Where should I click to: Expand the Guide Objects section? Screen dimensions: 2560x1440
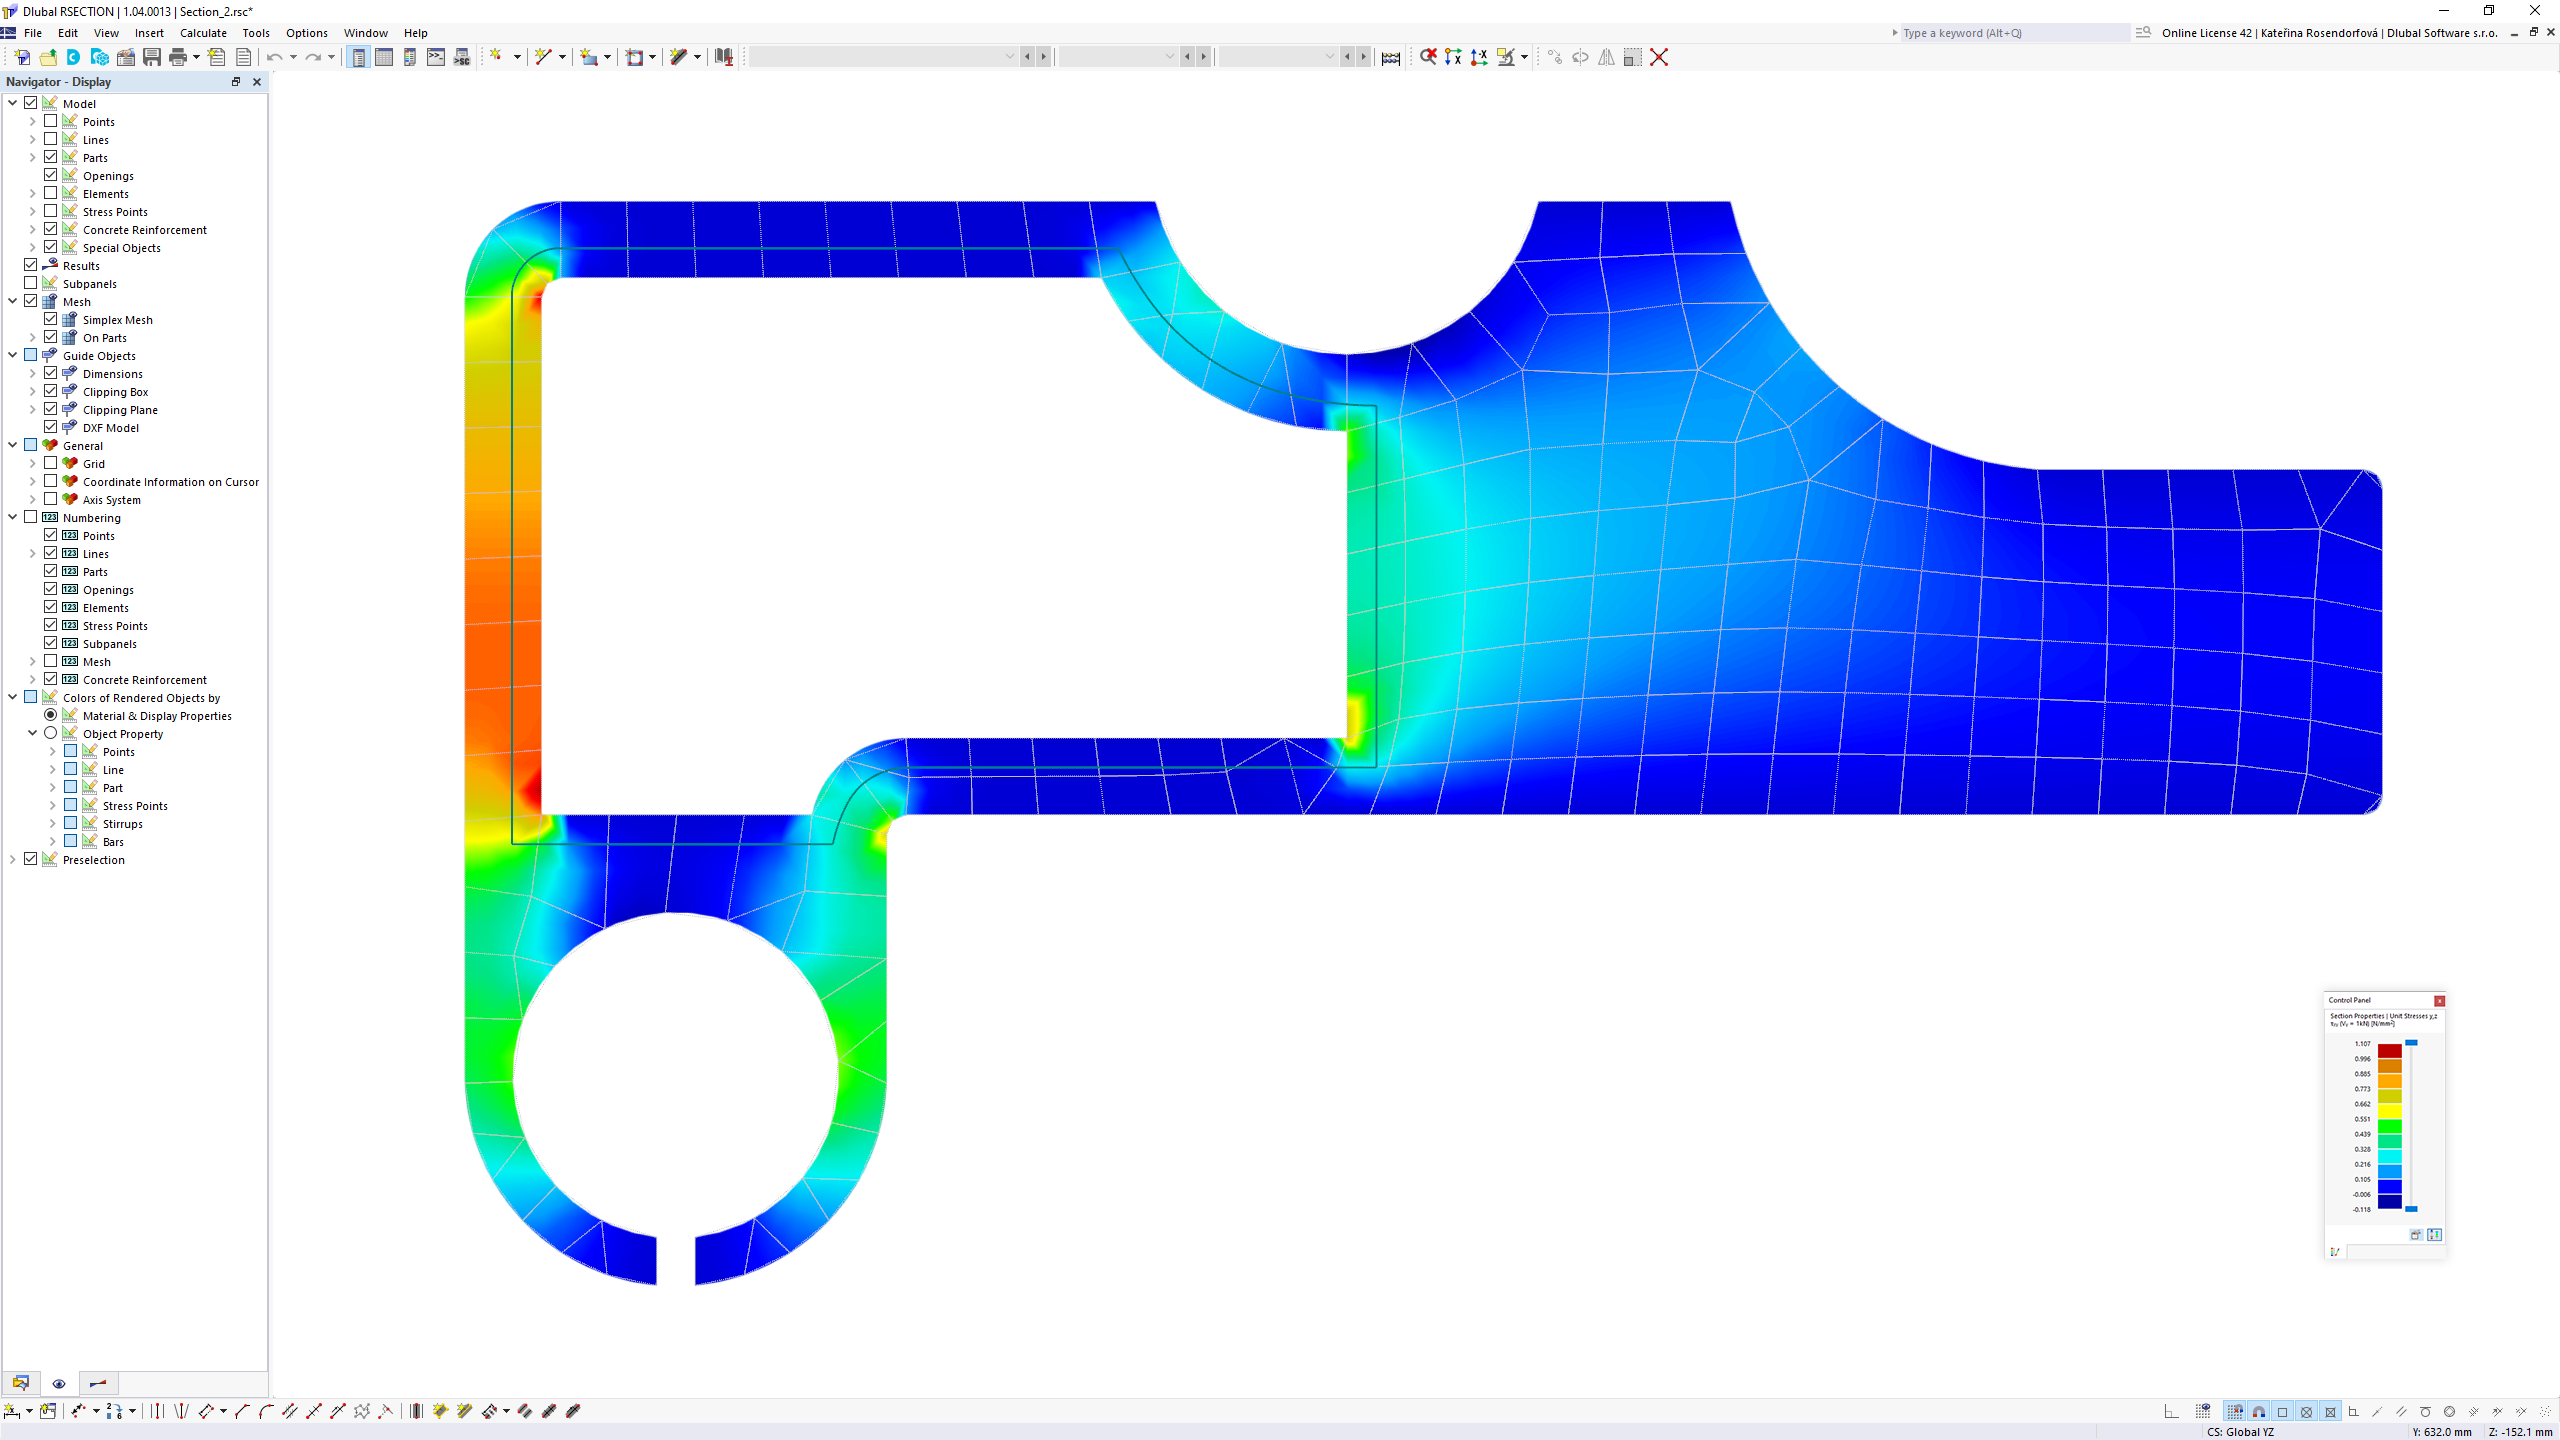12,355
